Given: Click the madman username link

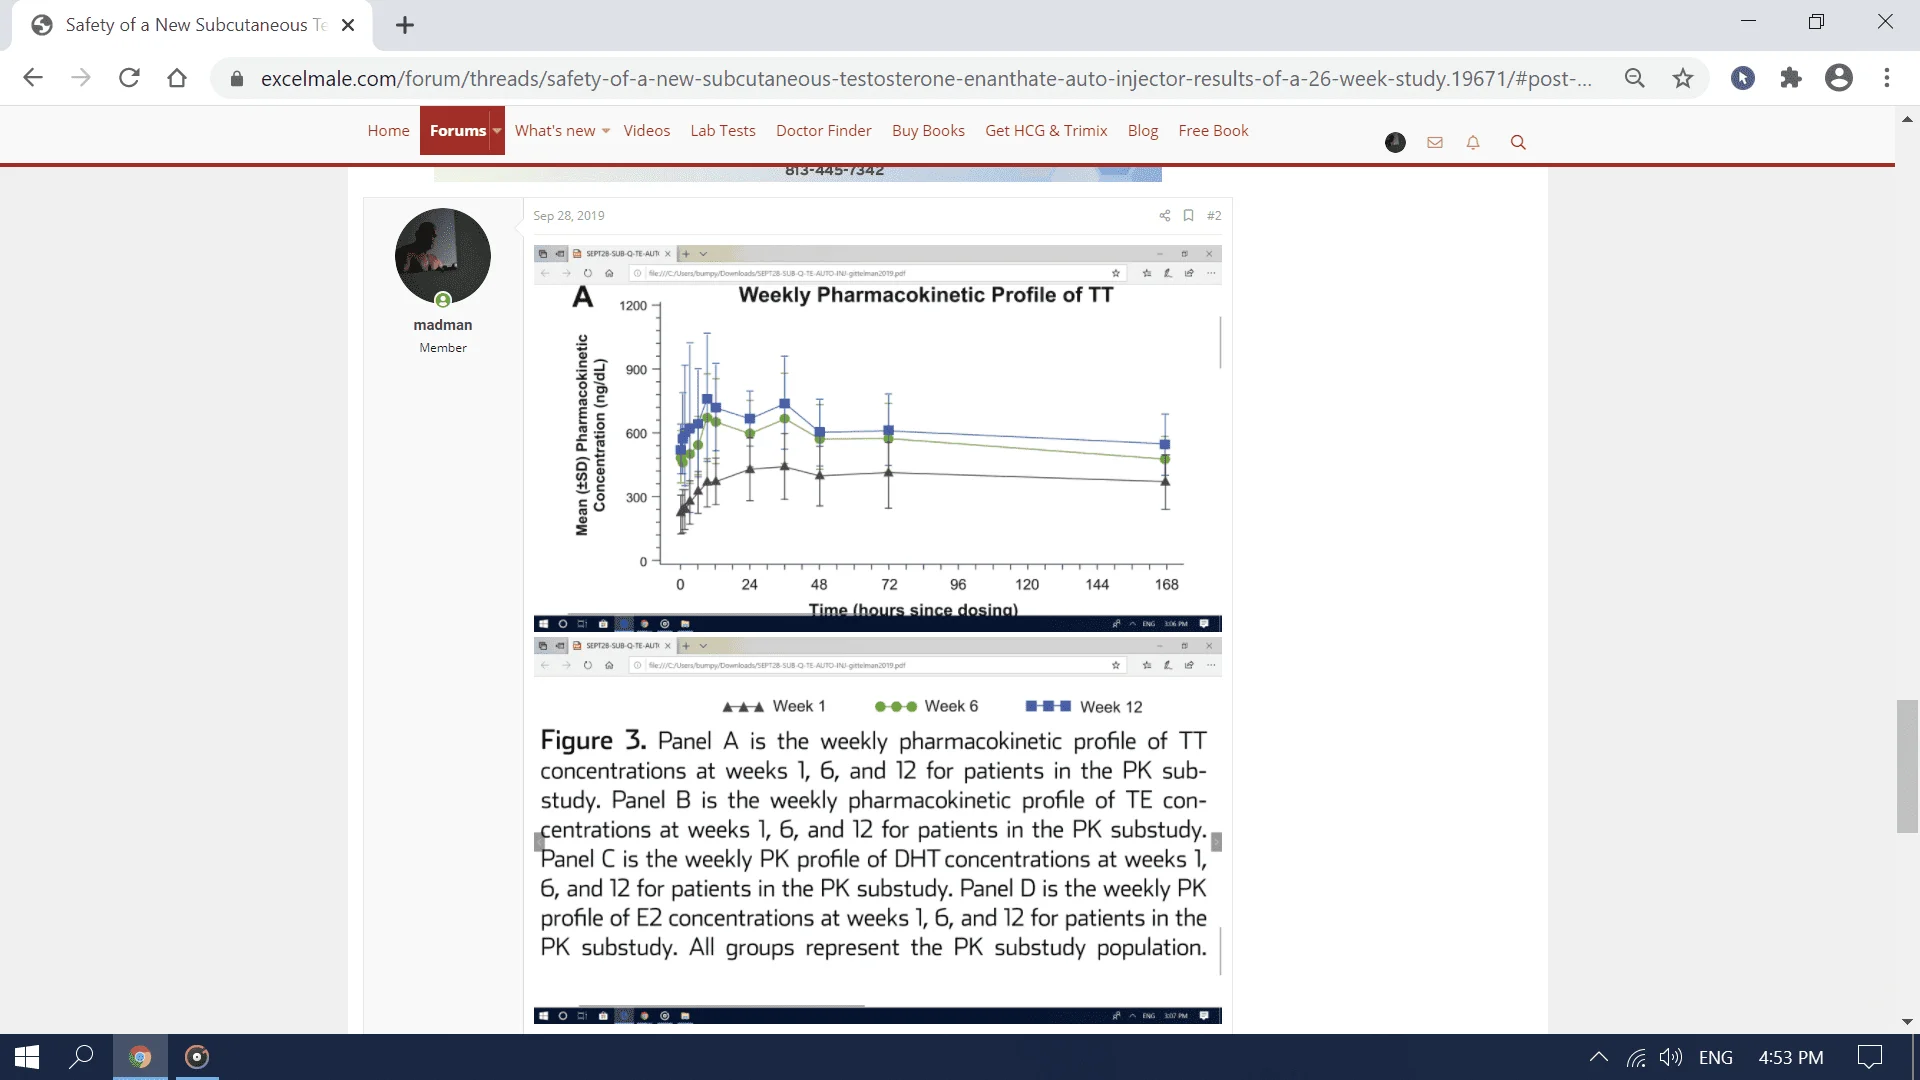Looking at the screenshot, I should pyautogui.click(x=442, y=325).
